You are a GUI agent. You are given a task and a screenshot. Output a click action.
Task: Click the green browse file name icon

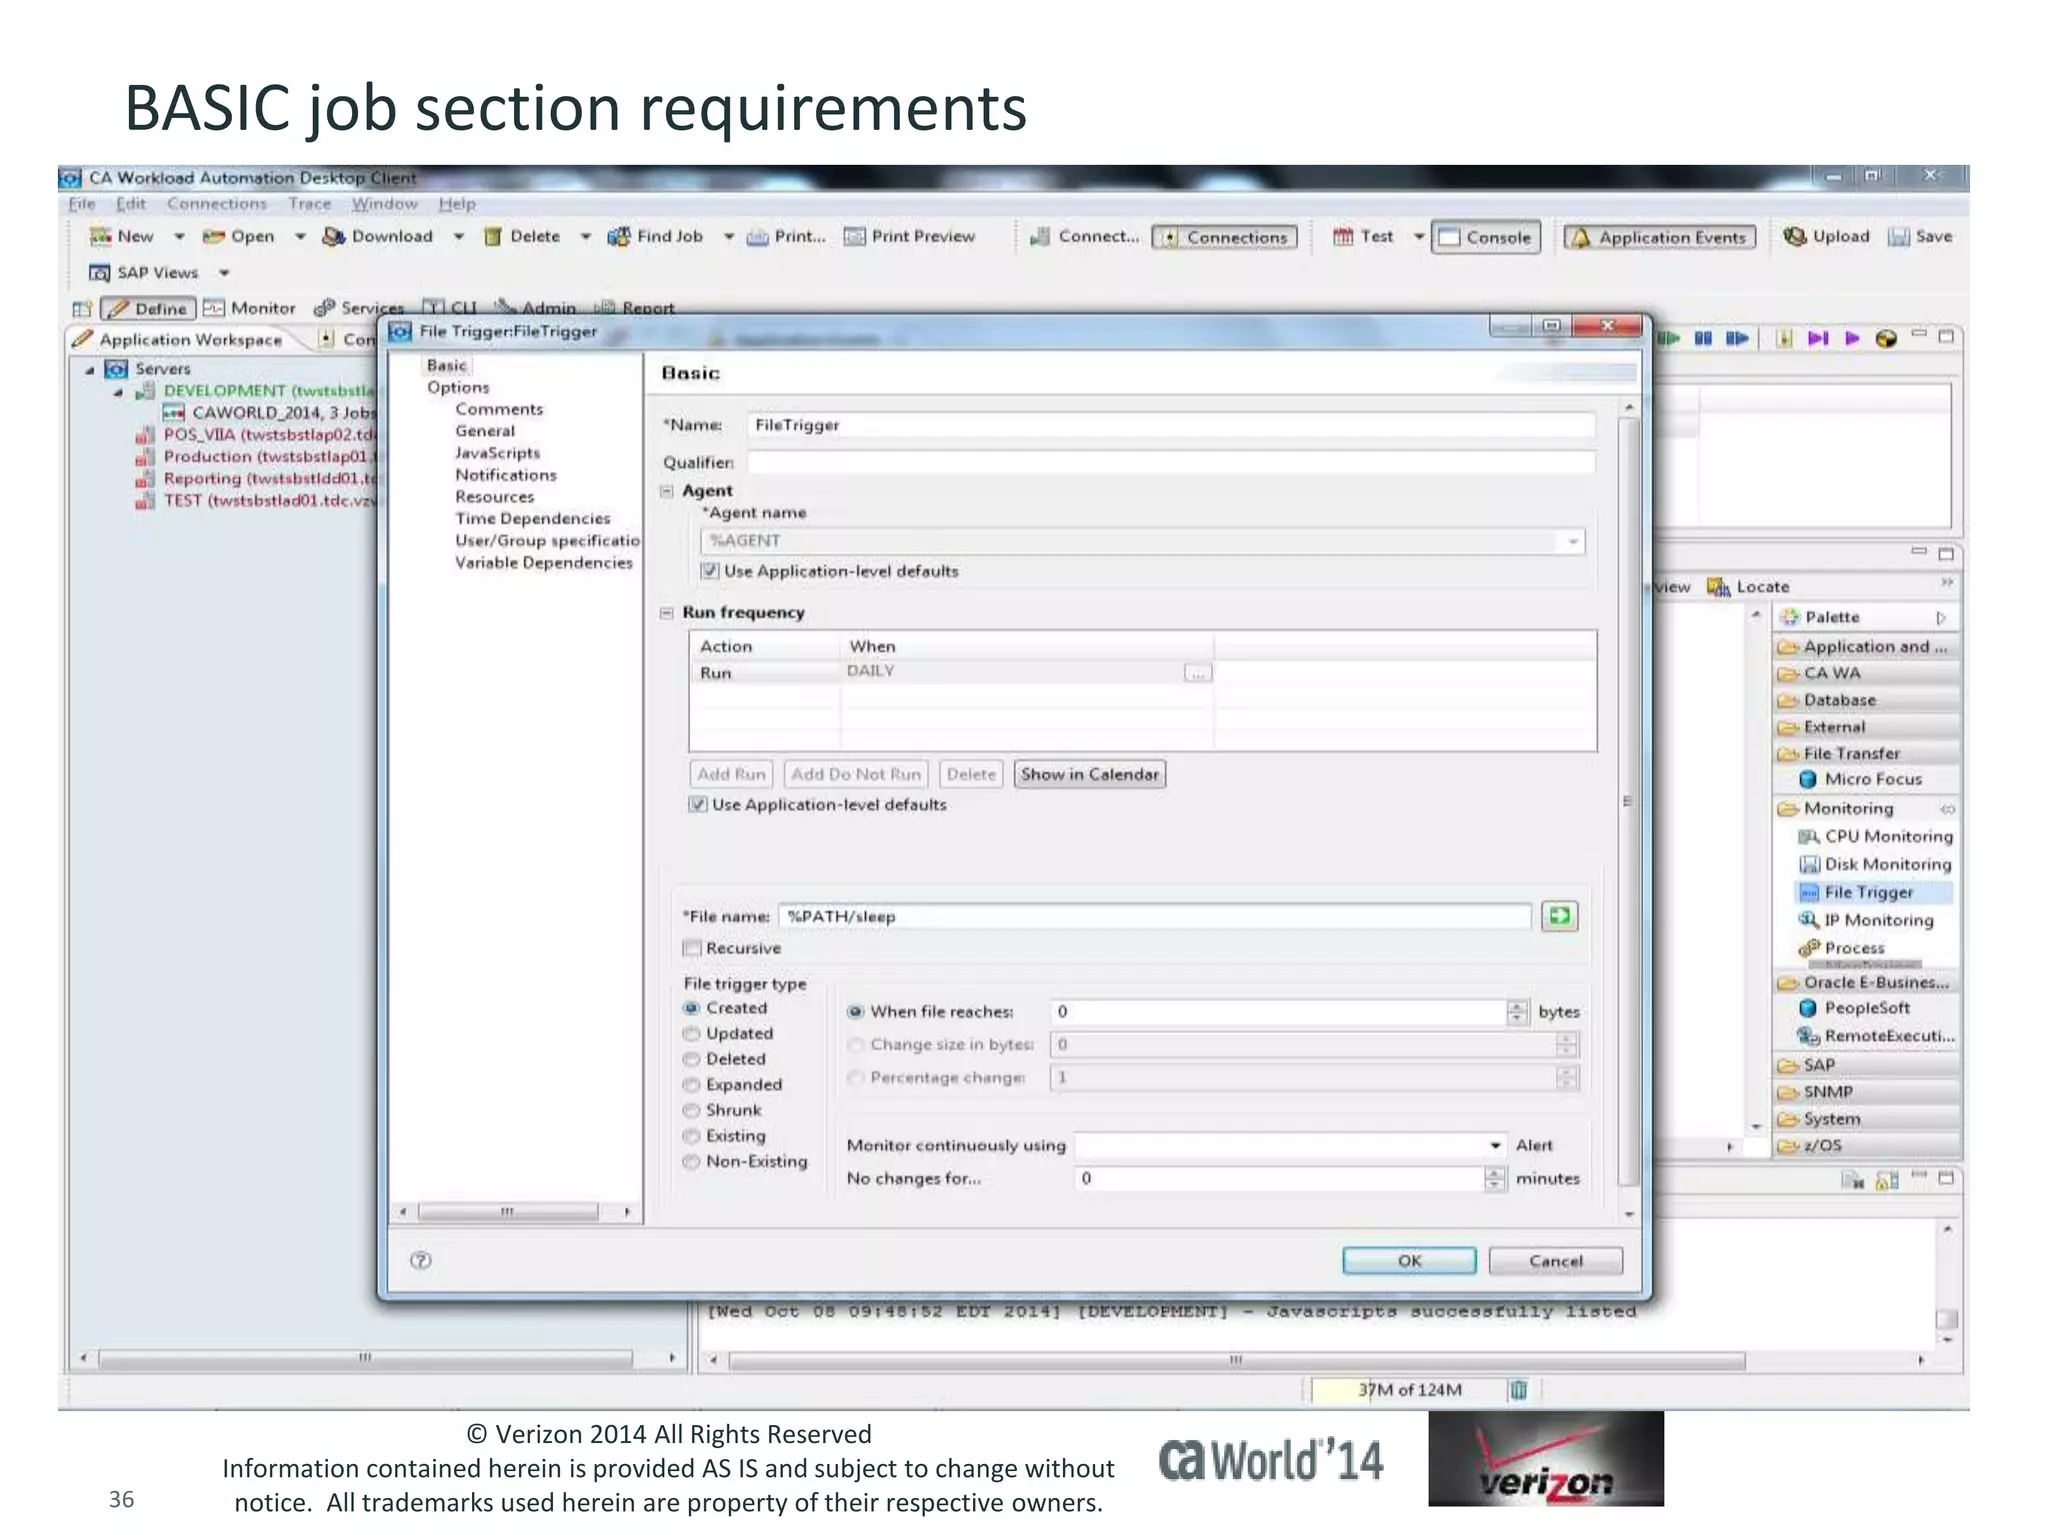coord(1559,916)
